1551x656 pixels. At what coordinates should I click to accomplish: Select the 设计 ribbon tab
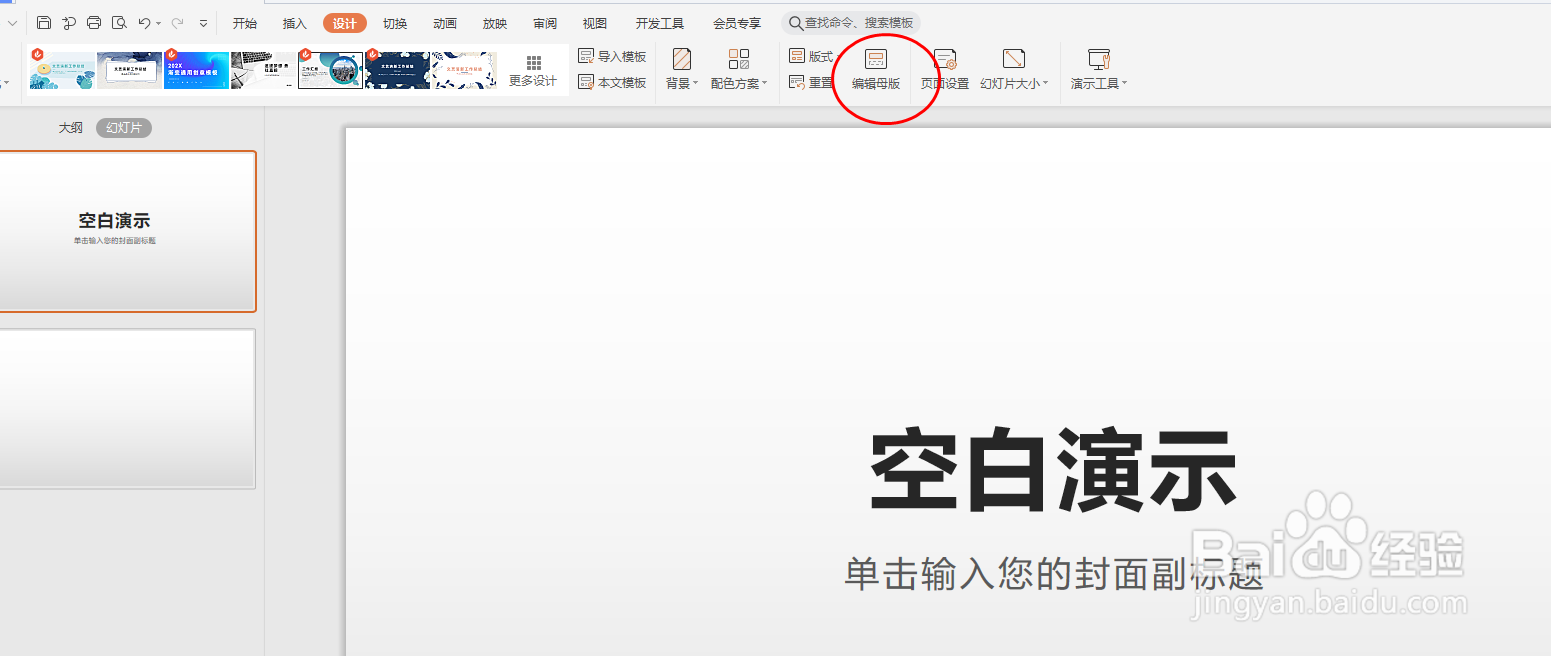[345, 23]
